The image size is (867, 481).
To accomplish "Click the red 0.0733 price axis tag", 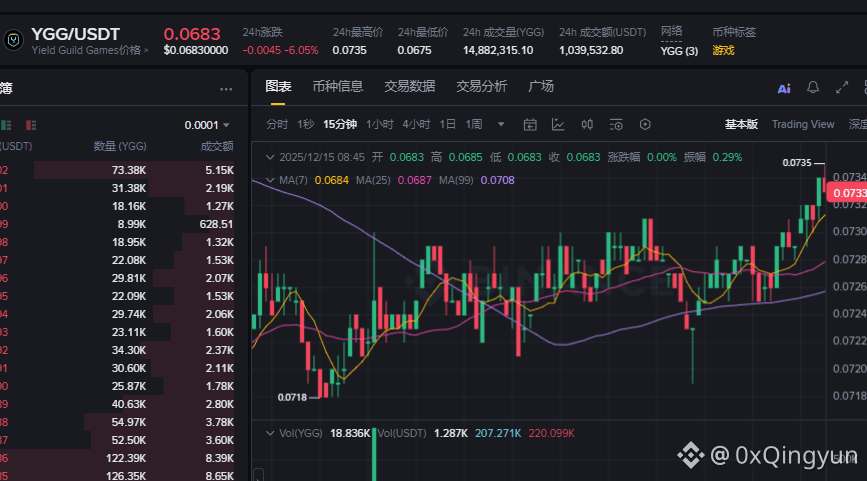I will tap(847, 193).
